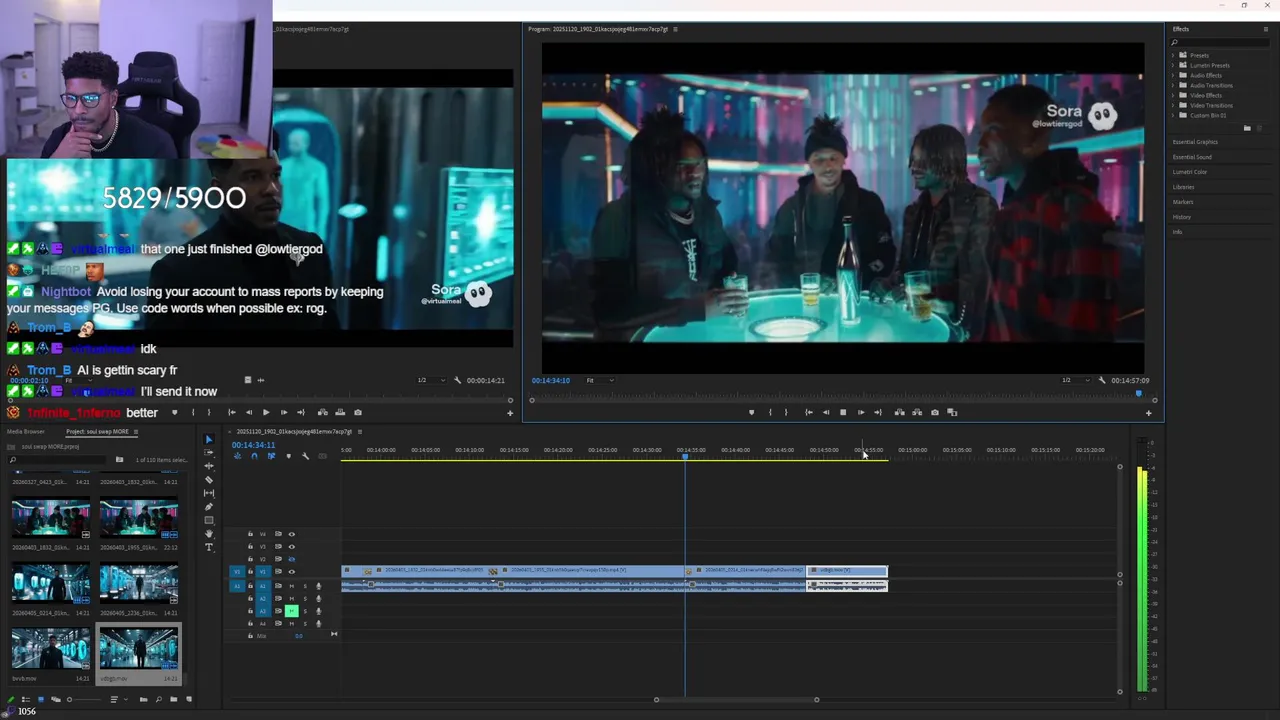
Task: Expand Audio Effects folder
Action: pos(1173,76)
